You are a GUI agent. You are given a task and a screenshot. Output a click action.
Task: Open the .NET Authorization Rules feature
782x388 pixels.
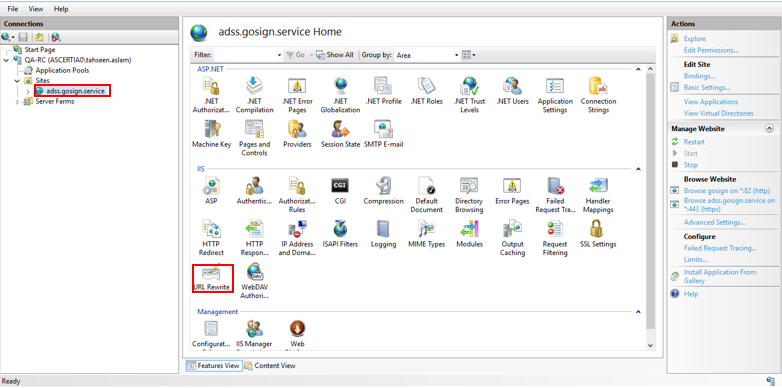(211, 95)
